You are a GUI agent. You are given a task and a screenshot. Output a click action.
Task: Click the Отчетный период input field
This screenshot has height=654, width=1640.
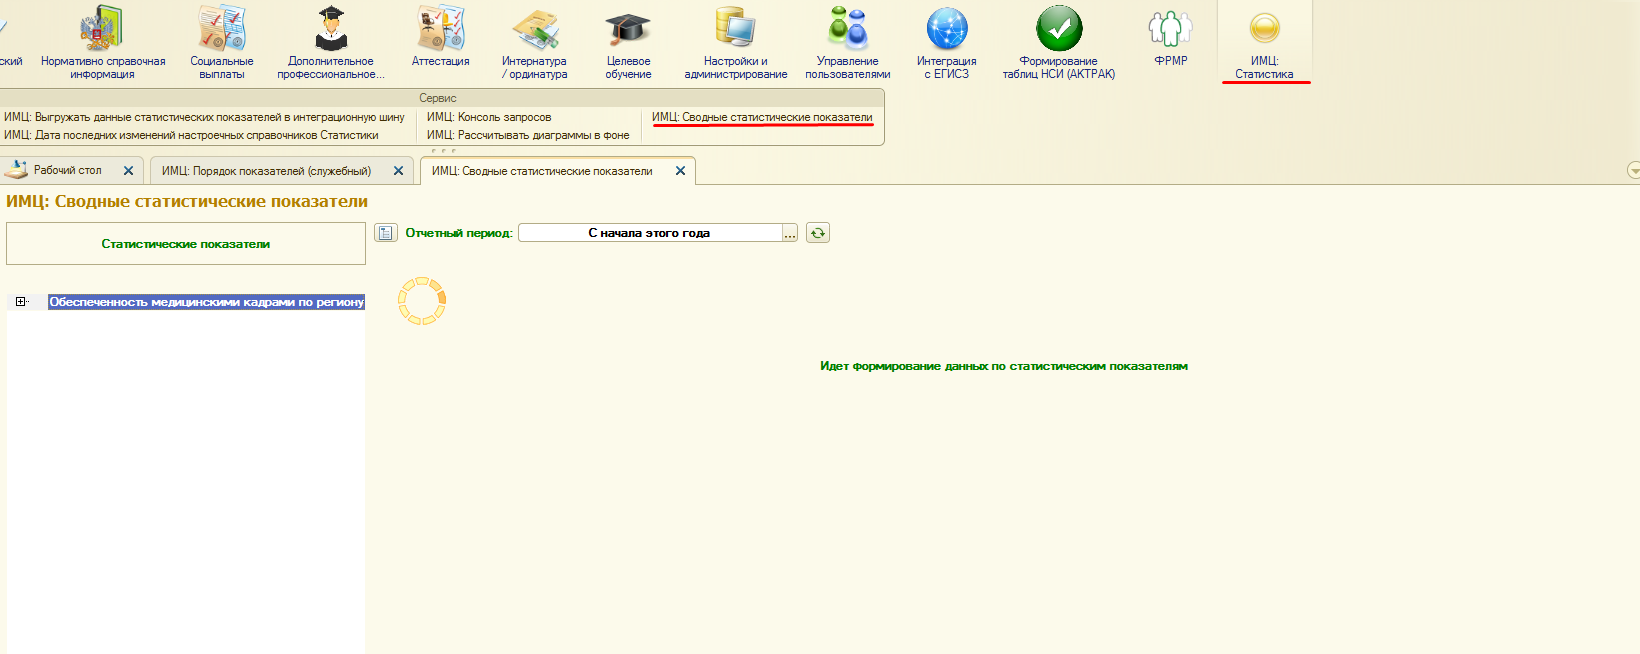tap(649, 233)
